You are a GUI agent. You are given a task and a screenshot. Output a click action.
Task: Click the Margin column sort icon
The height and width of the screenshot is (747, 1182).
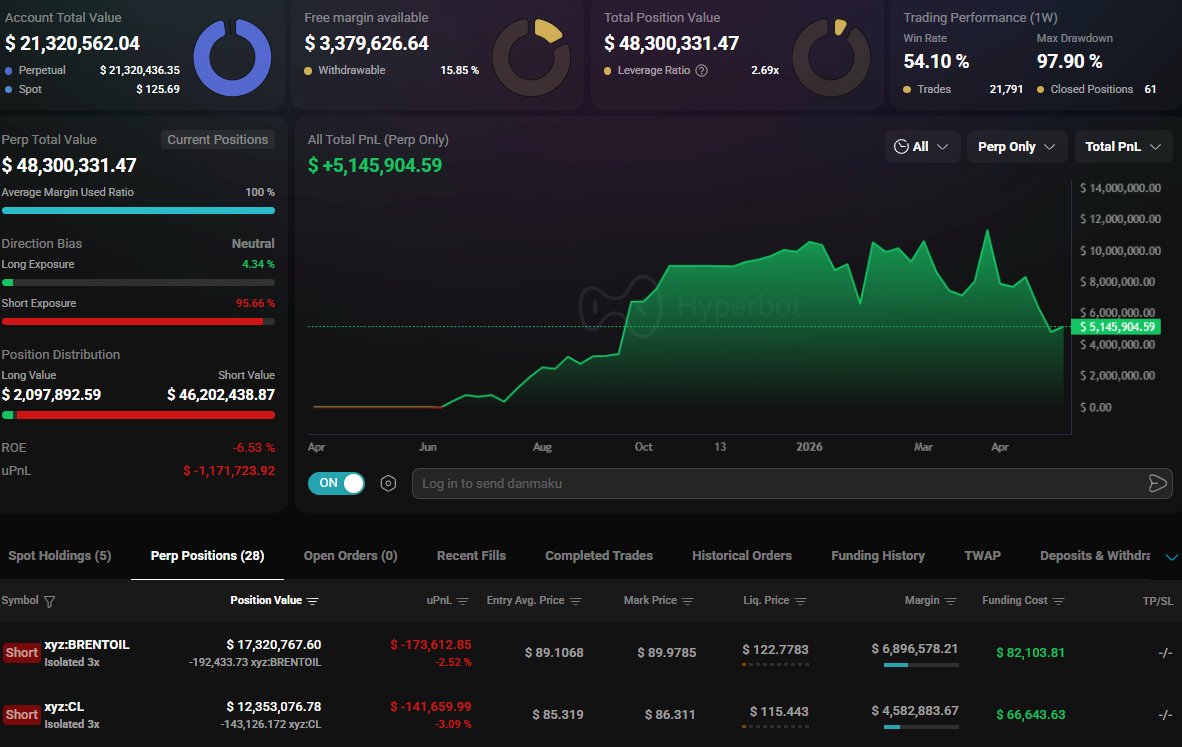tap(951, 601)
